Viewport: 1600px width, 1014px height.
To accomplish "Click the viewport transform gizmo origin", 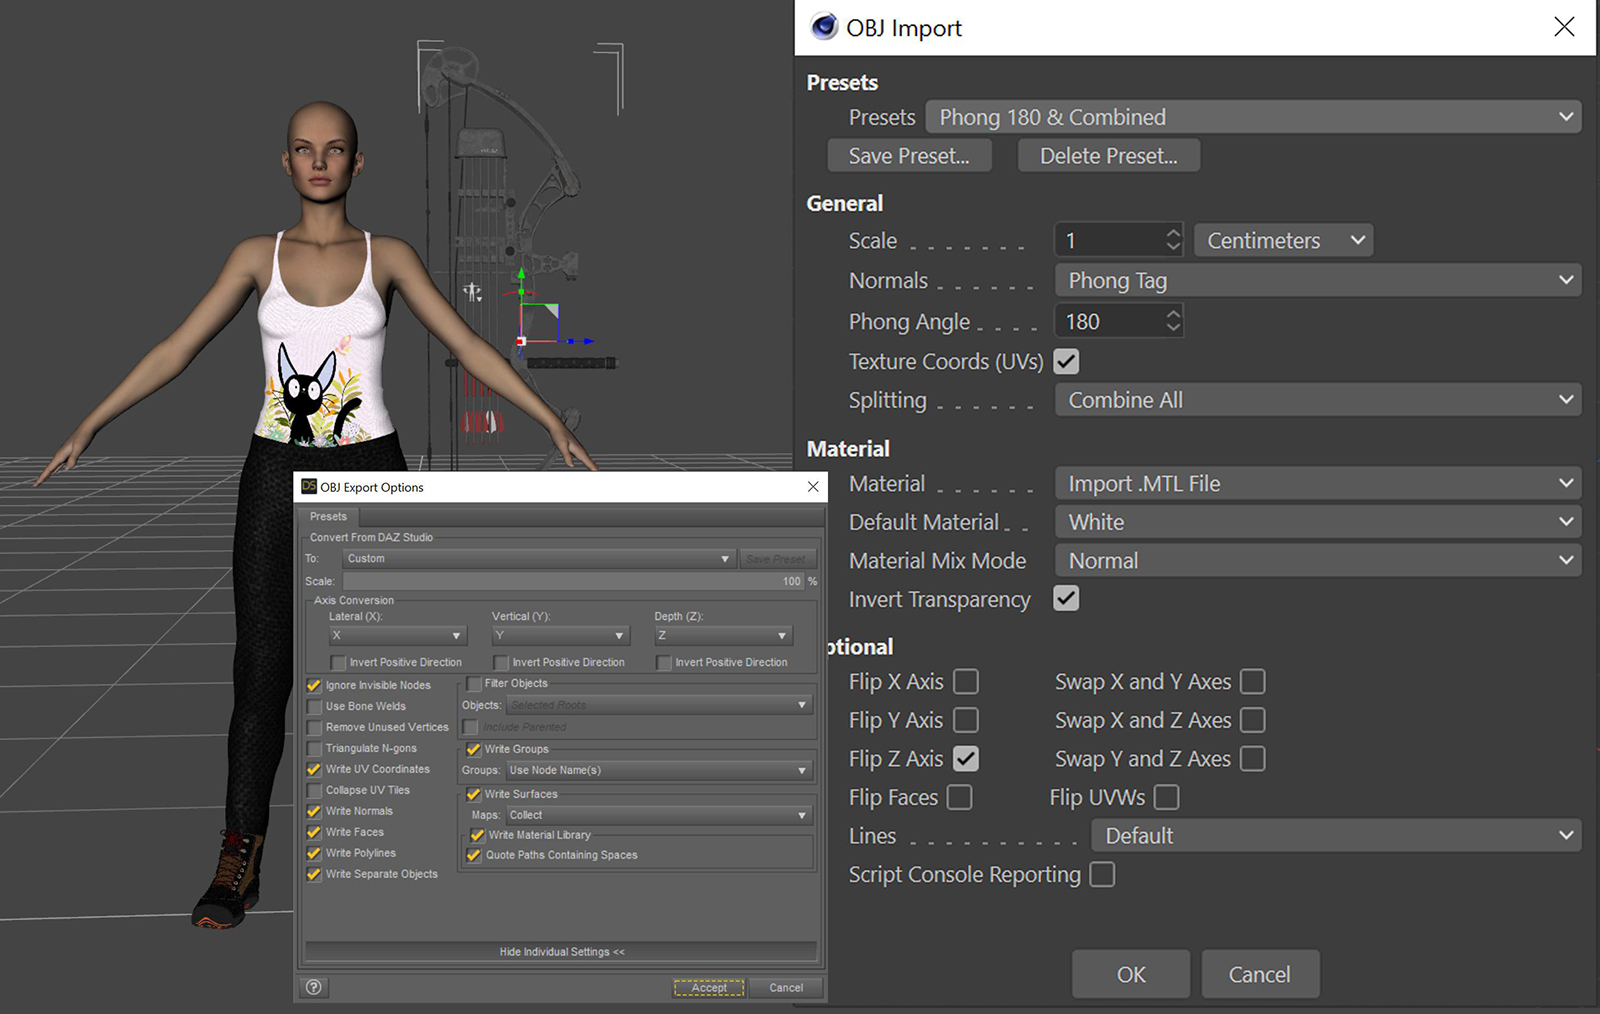I will click(521, 341).
